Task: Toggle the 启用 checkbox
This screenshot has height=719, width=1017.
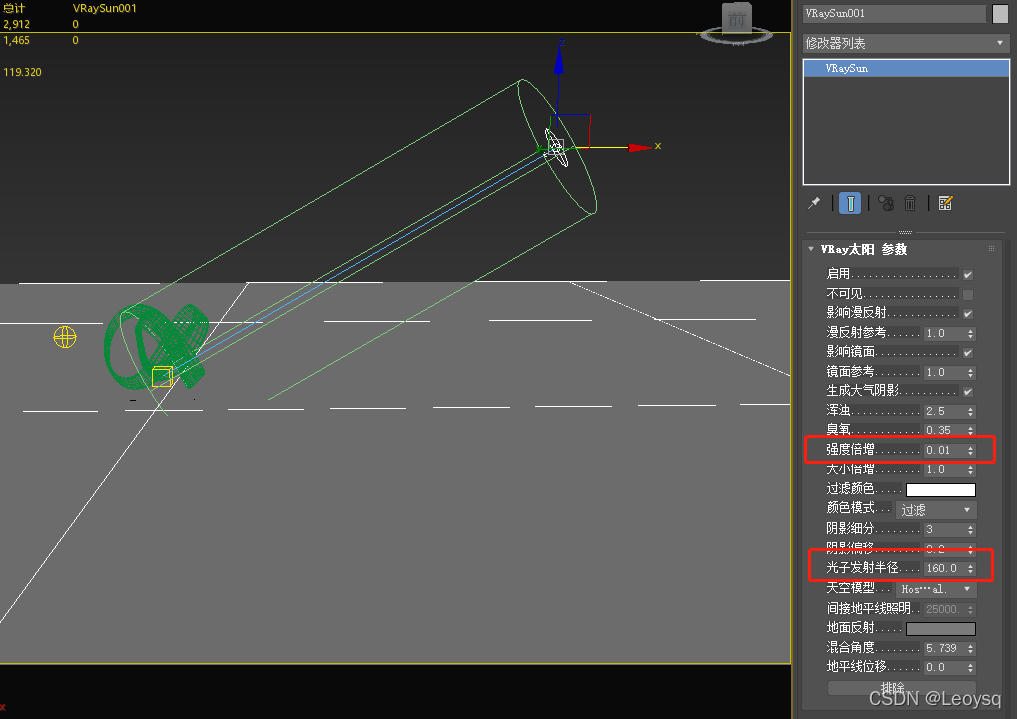Action: [968, 275]
